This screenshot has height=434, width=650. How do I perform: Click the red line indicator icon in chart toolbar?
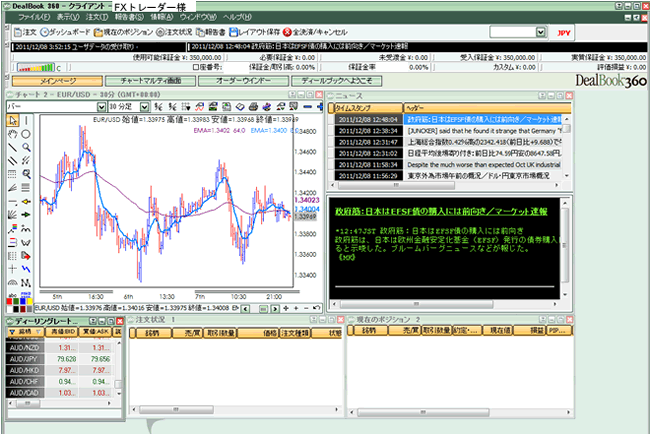coord(199,107)
